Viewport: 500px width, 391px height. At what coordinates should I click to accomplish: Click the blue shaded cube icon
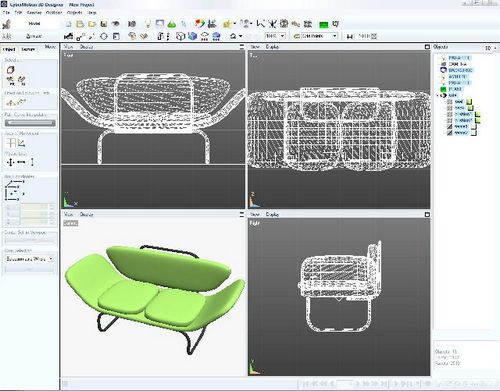(x=192, y=36)
